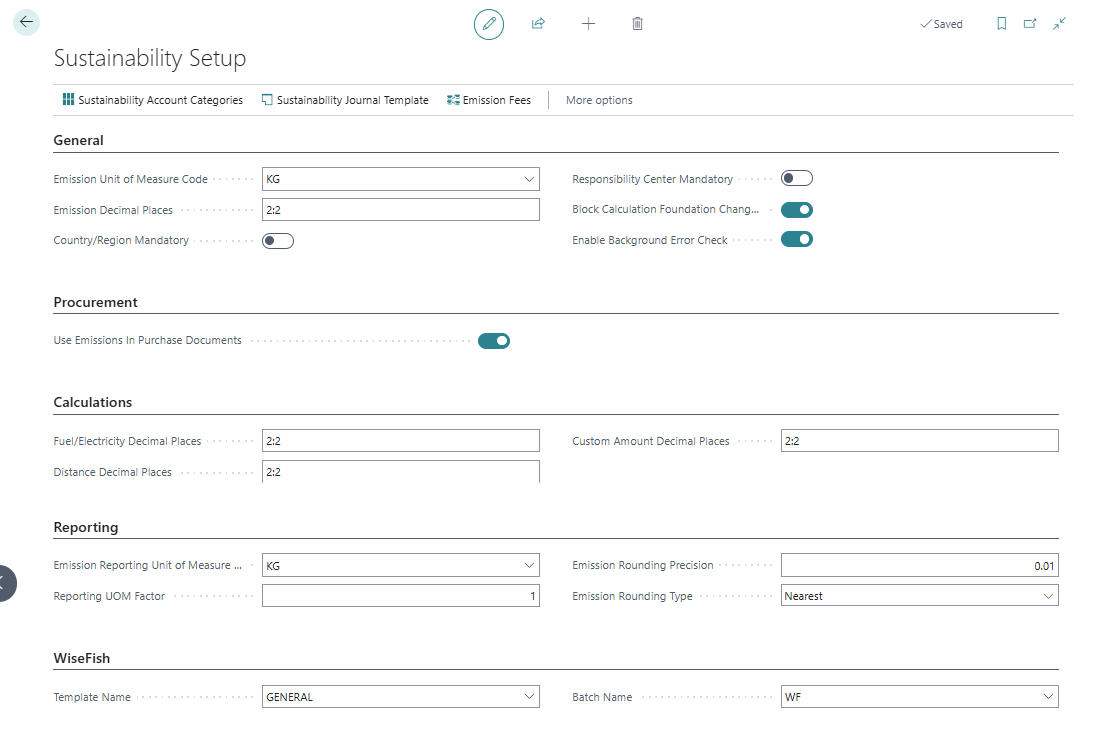Expand the Batch Name dropdown
Image resolution: width=1094 pixels, height=731 pixels.
[x=1048, y=697]
